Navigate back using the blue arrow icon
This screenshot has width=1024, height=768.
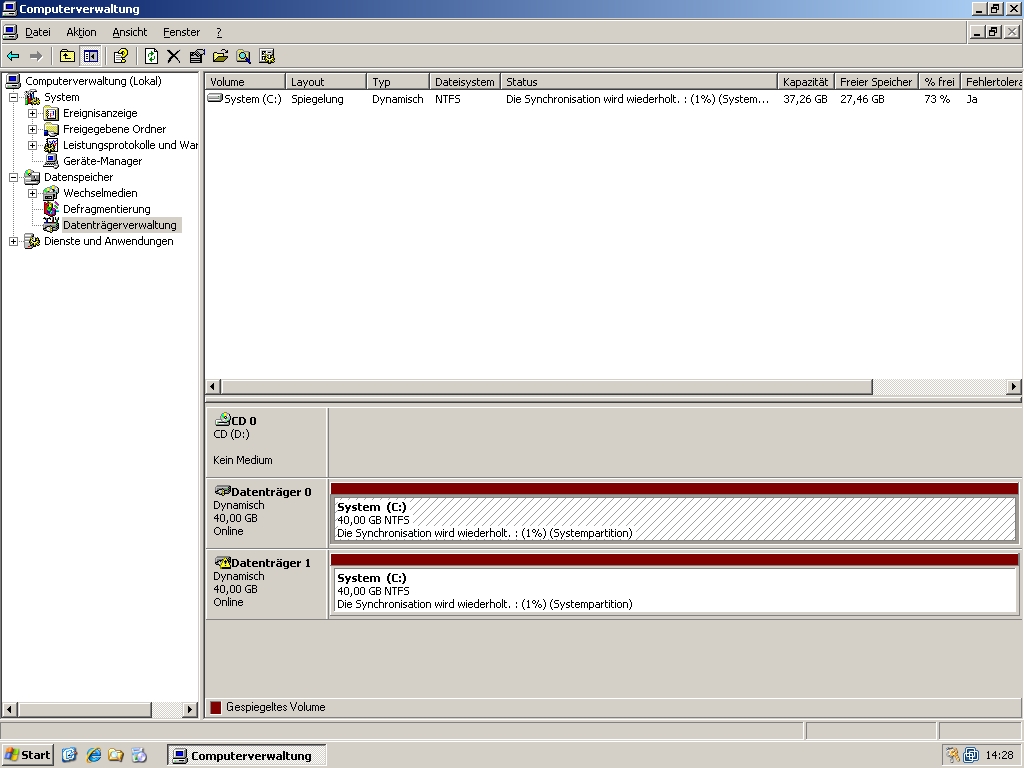12,56
